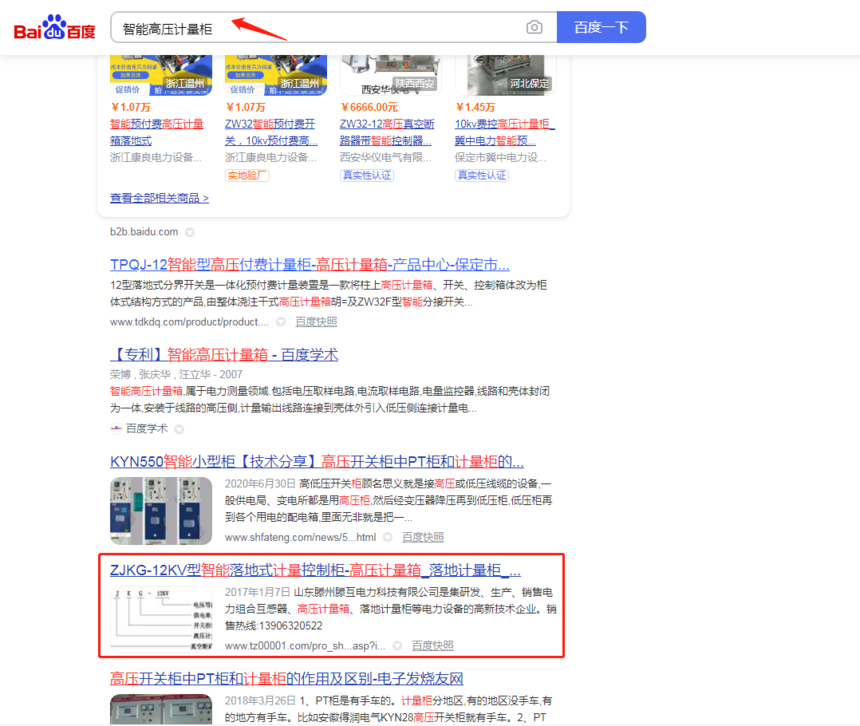Click the 百度一下 search button
Viewport: 860px width, 726px height.
tap(601, 27)
